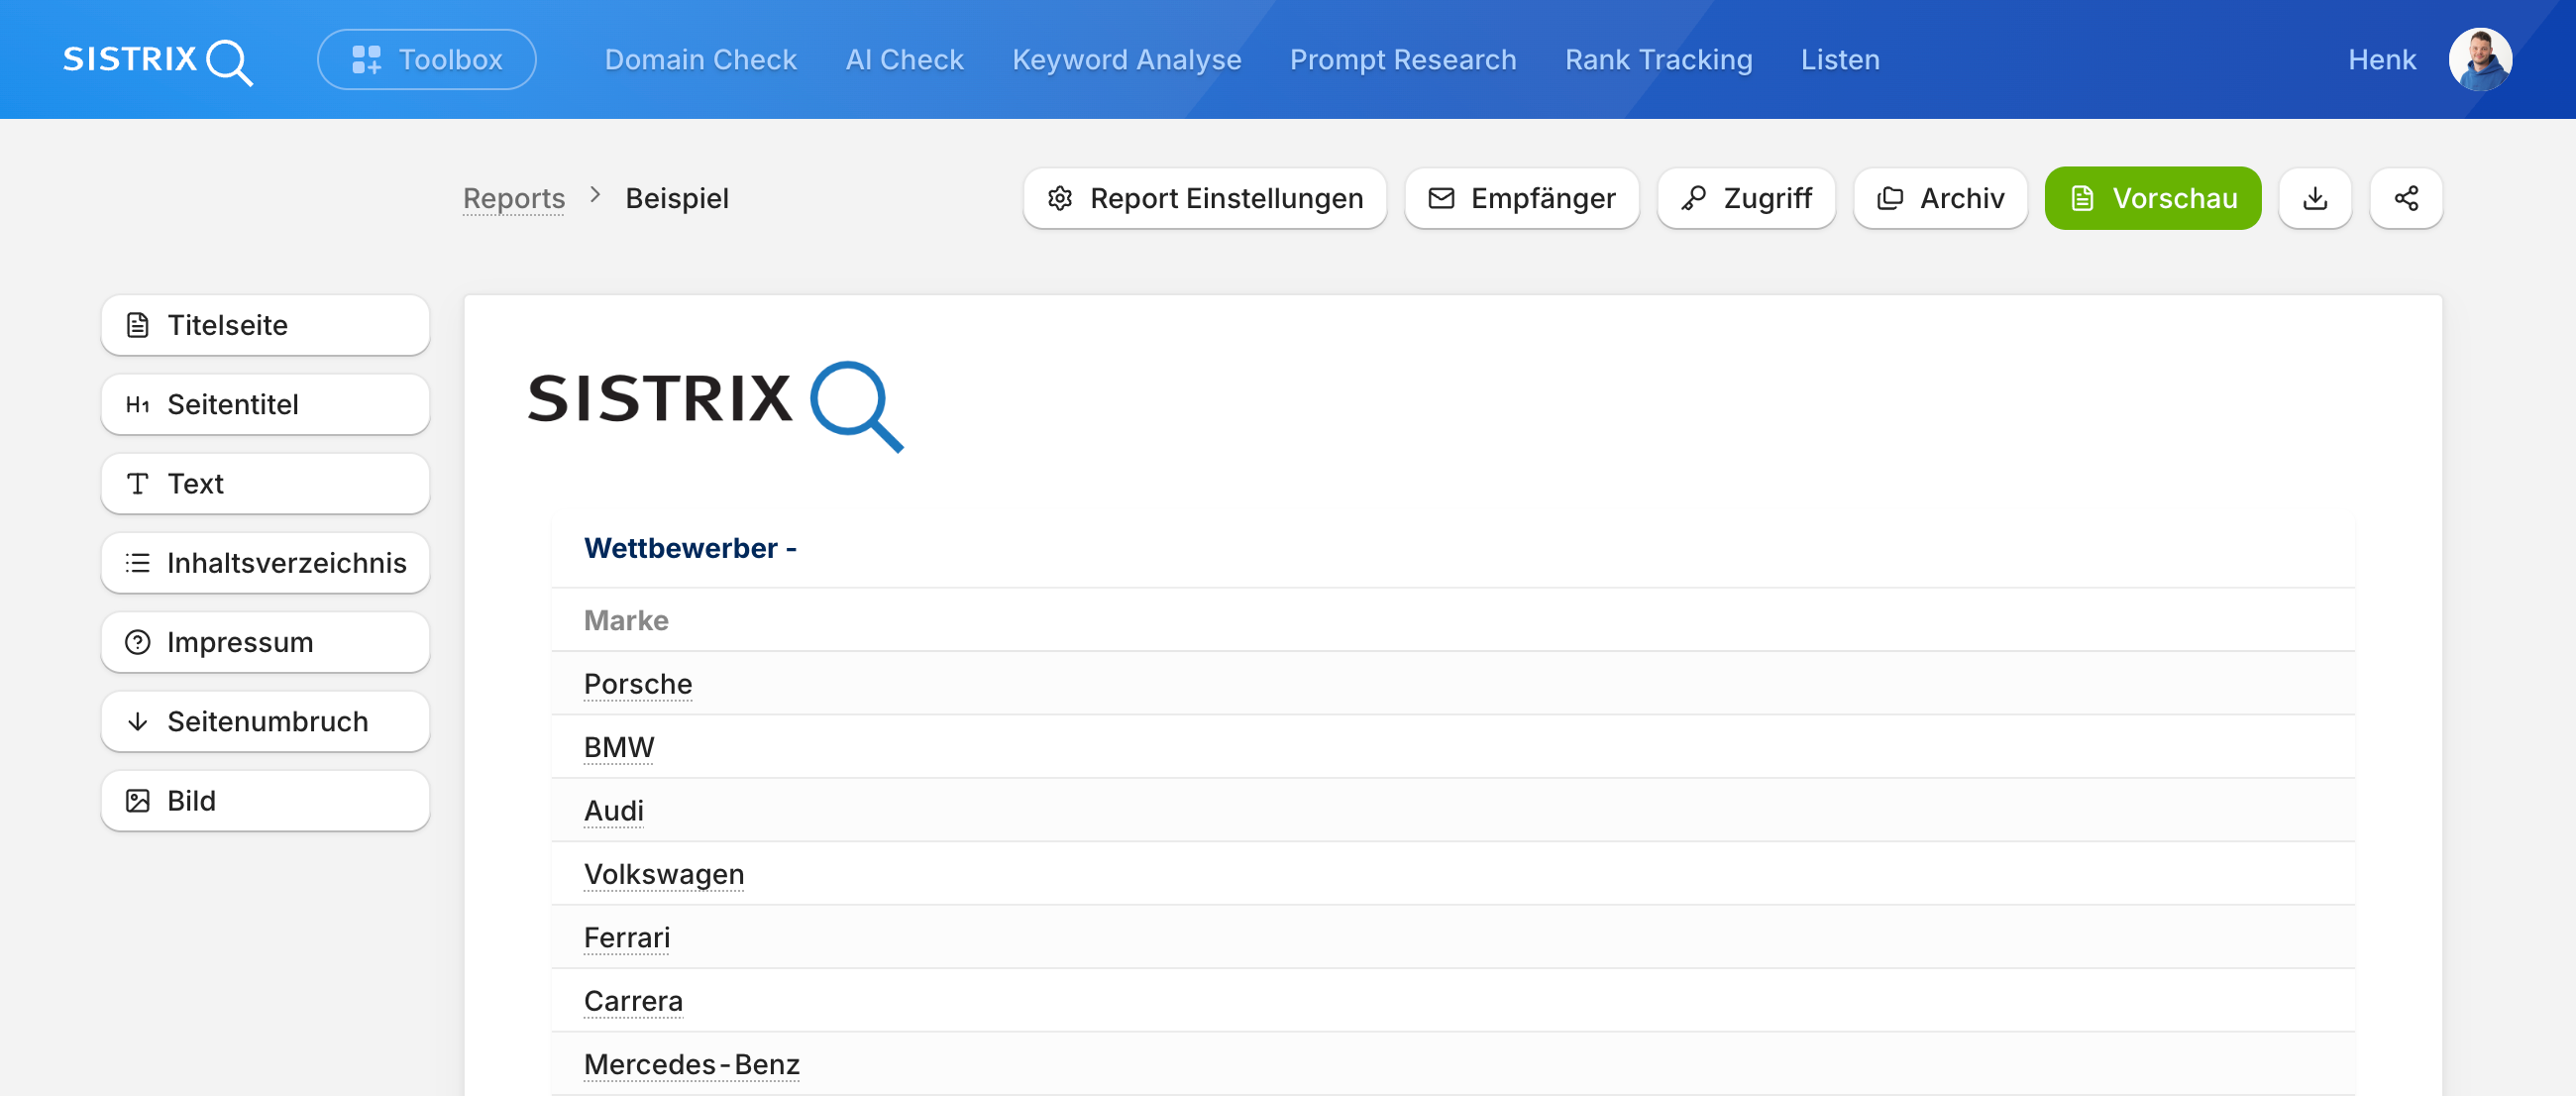Image resolution: width=2576 pixels, height=1096 pixels.
Task: Click the SISTRIX logo in report
Action: (x=716, y=405)
